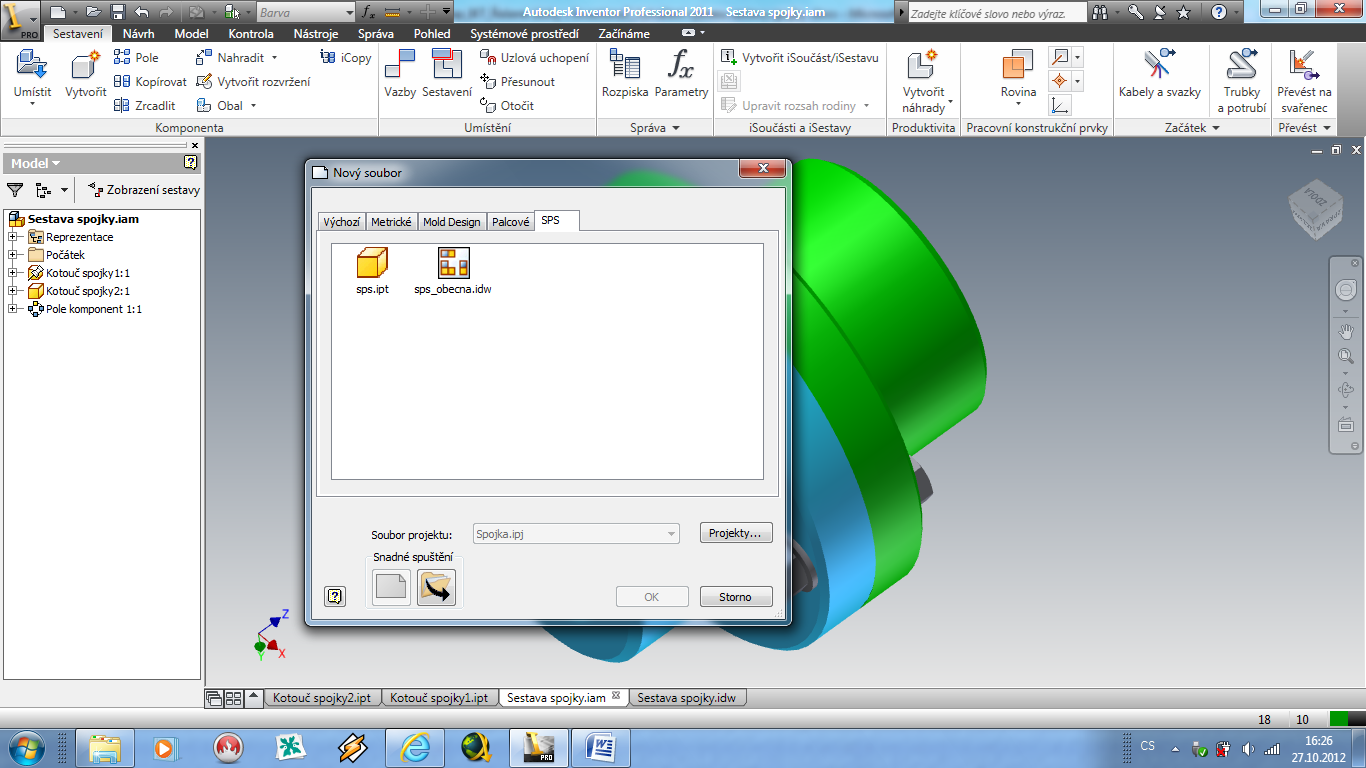Click Kabely a svazky tool
1366x768 pixels.
coord(1159,74)
